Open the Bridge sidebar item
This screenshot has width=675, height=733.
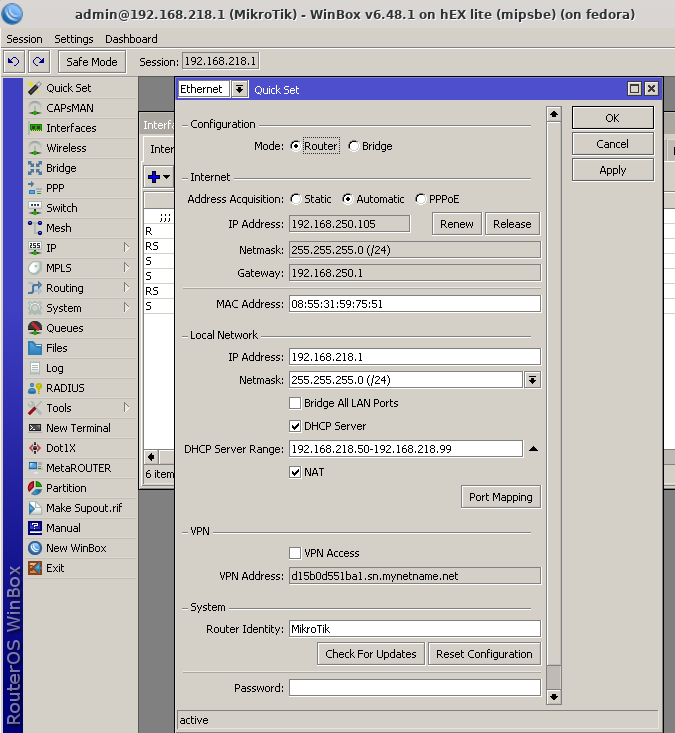[80, 168]
